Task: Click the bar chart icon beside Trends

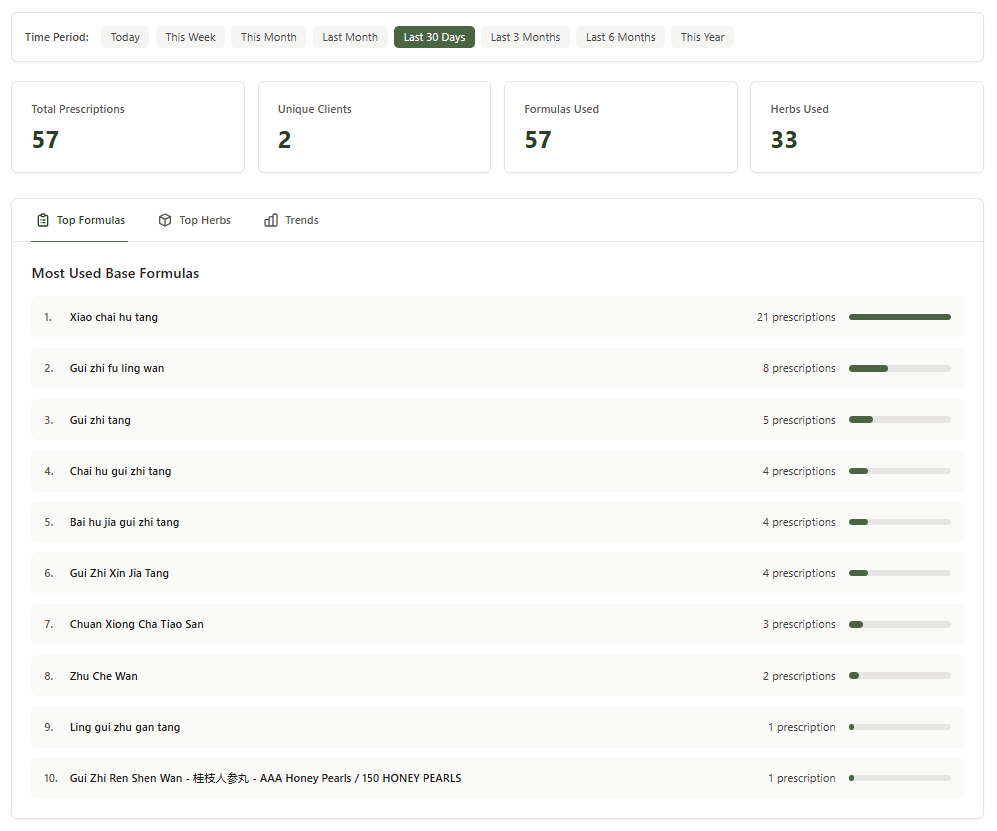Action: tap(271, 220)
